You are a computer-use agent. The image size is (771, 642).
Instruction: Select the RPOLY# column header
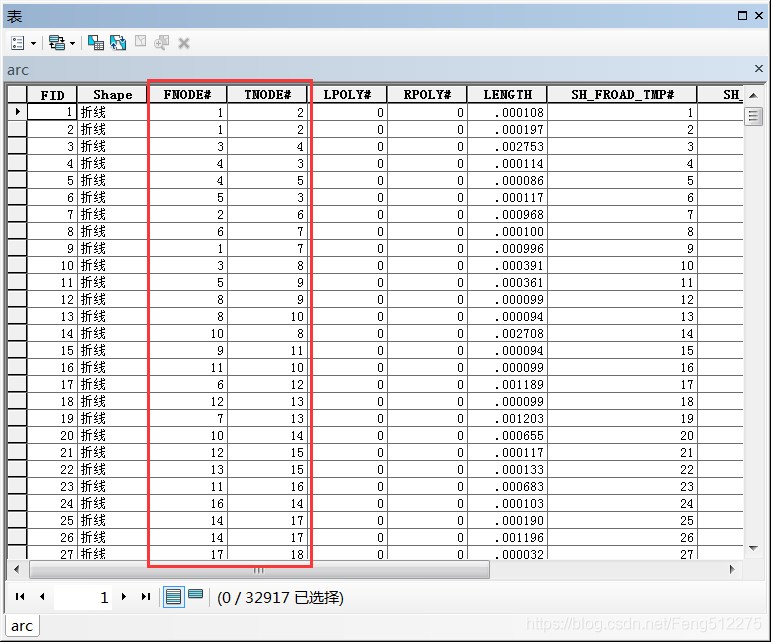click(427, 95)
